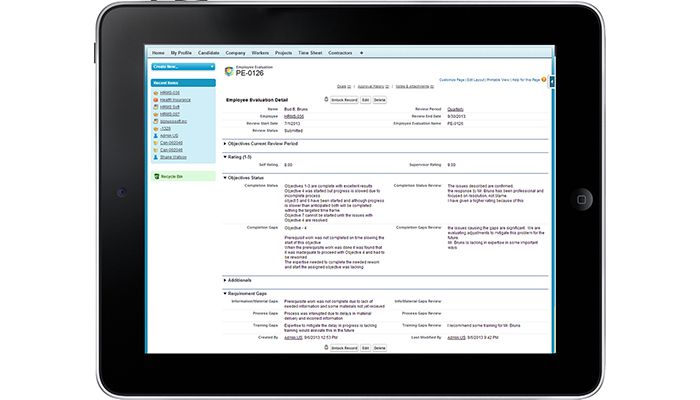Click the Recycle Bin icon in sidebar
Viewport: 700px width, 400px height.
pyautogui.click(x=156, y=176)
